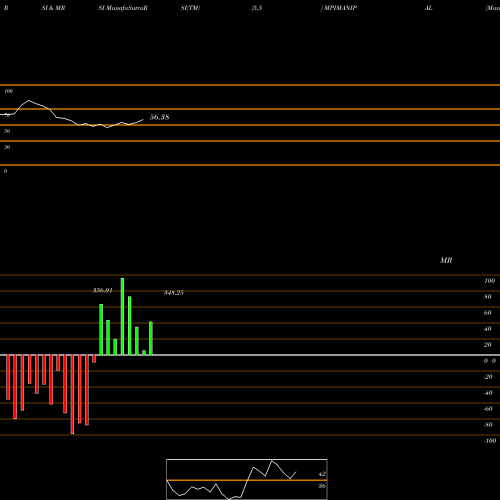The width and height of the screenshot is (500, 500).
Task: Click the 50 level label on the RSI axis
Action: pos(7,131)
